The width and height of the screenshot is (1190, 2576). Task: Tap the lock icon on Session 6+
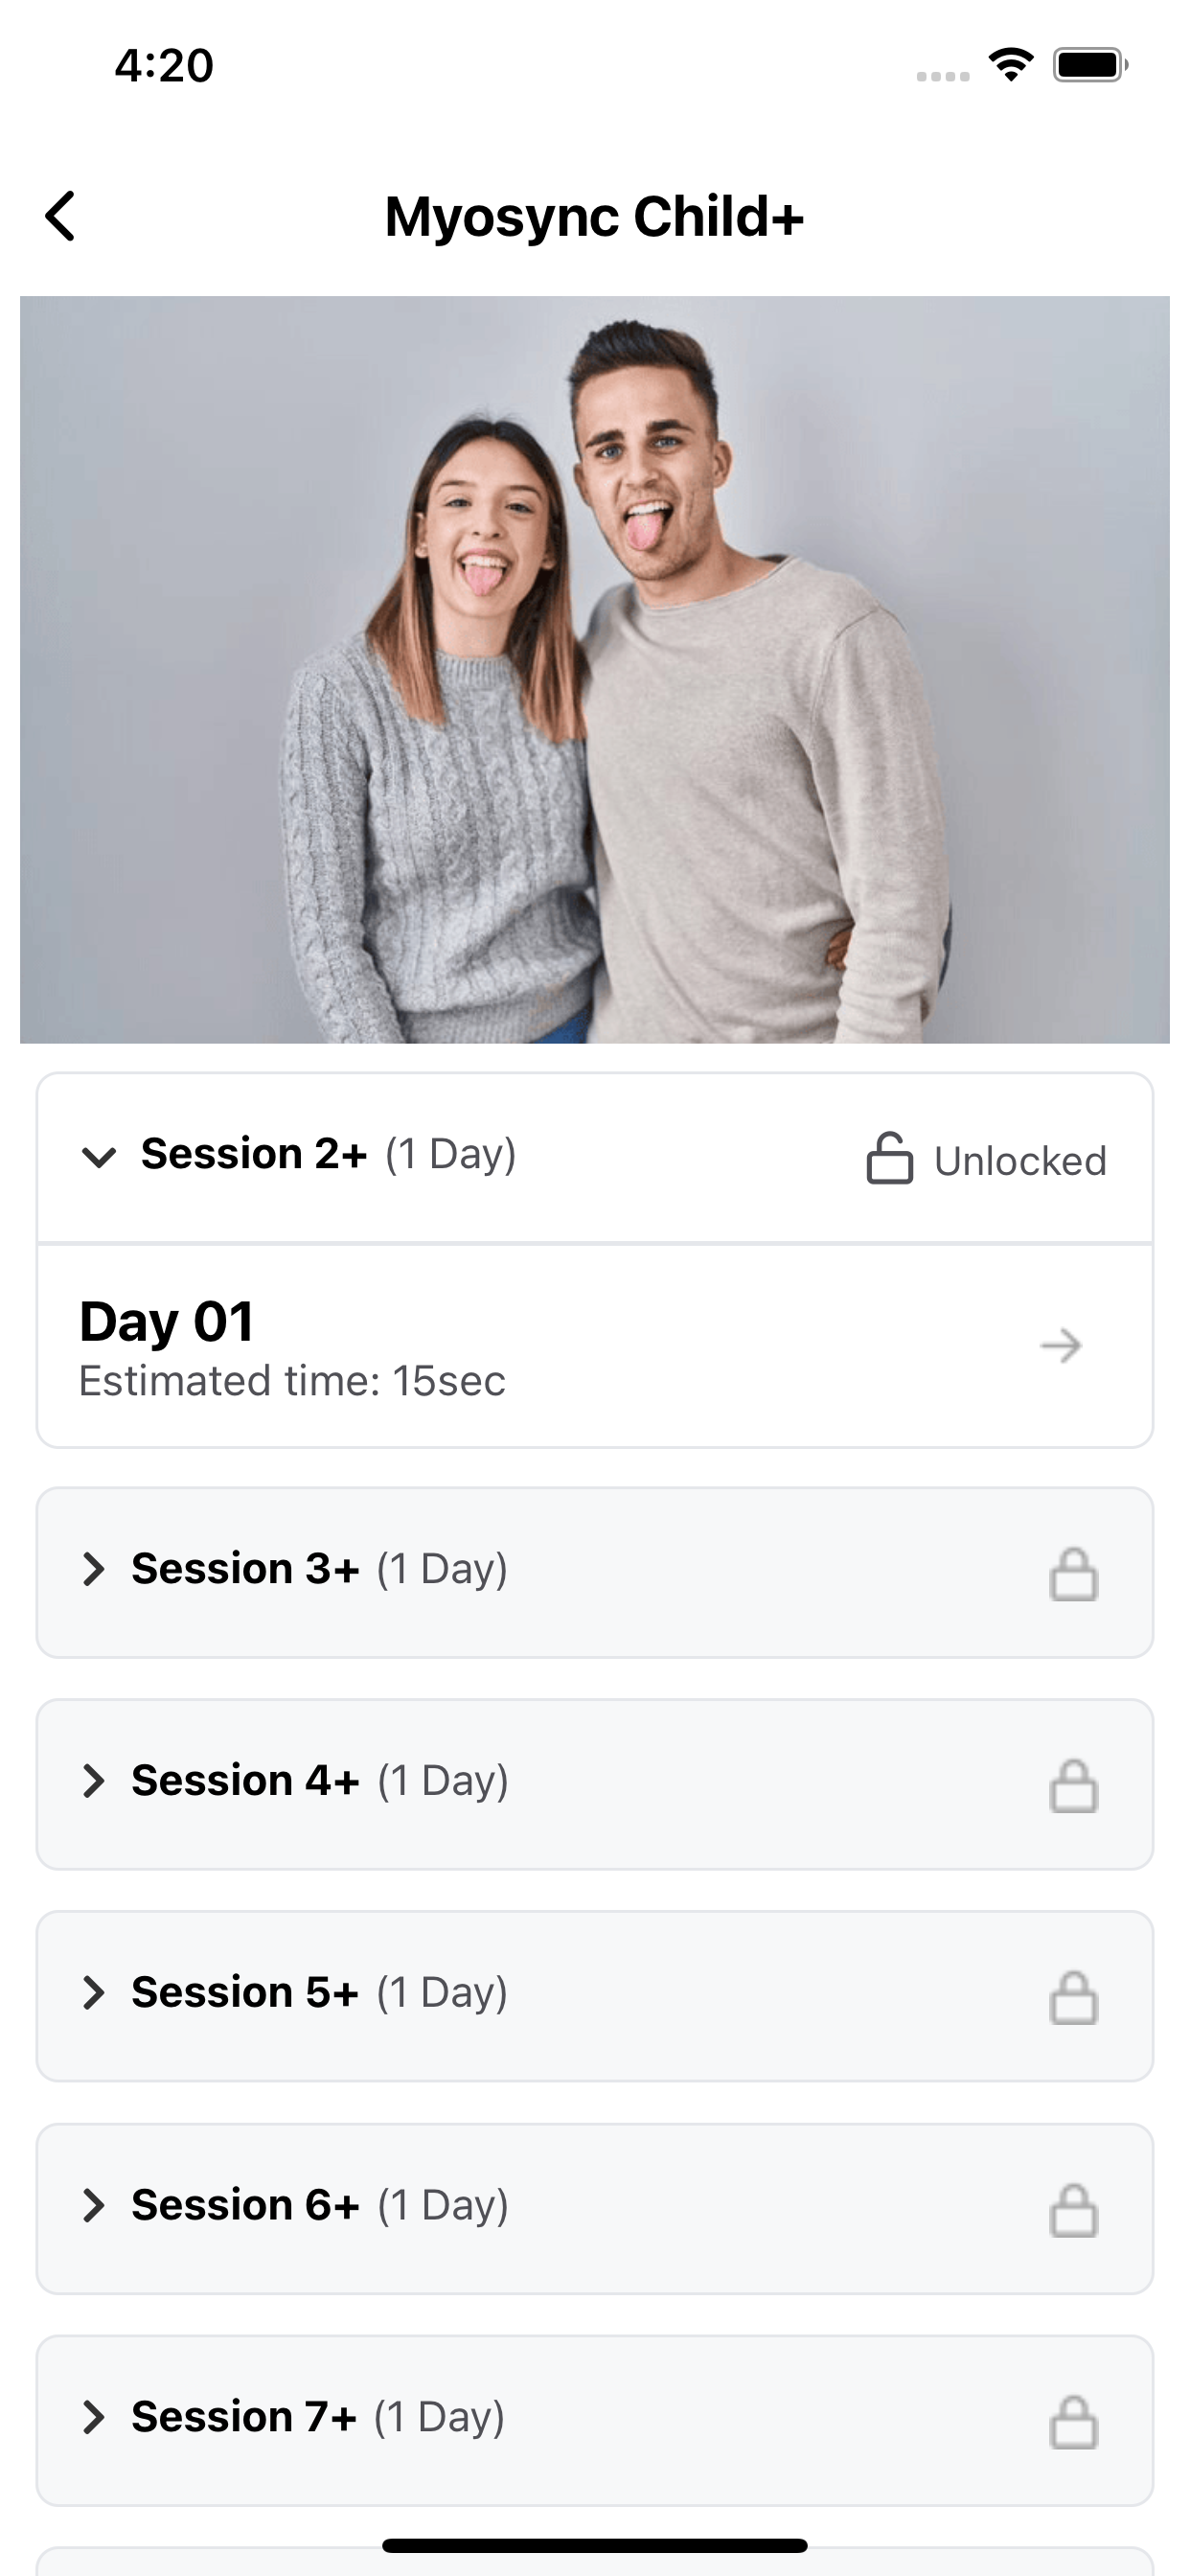click(x=1073, y=2210)
